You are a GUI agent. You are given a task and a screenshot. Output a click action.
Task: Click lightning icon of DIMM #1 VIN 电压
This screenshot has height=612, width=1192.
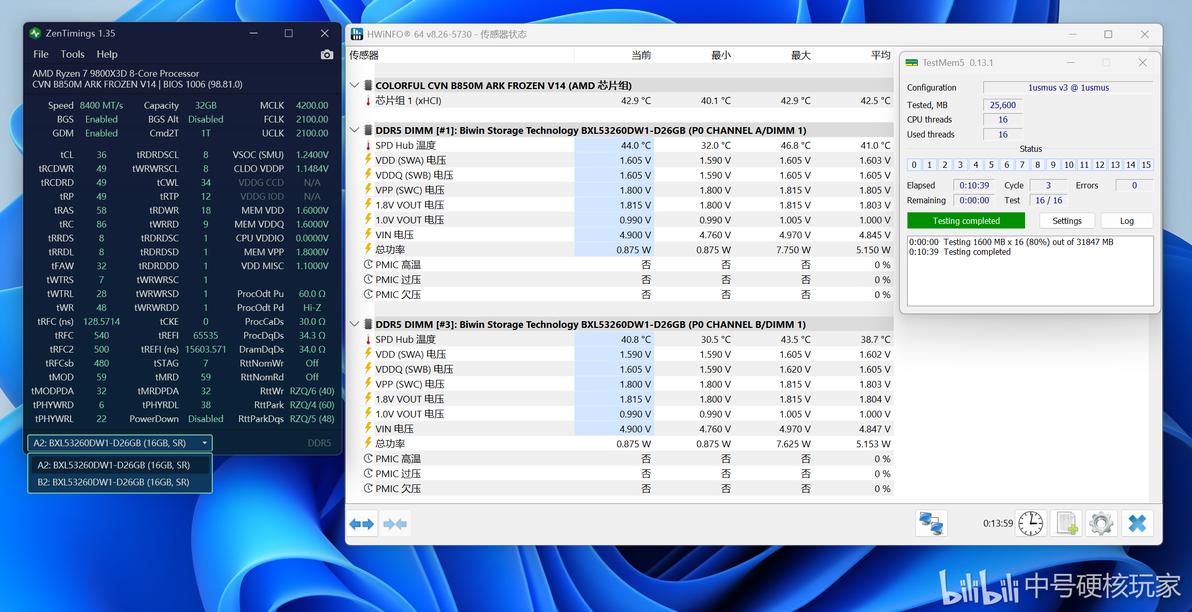point(369,235)
